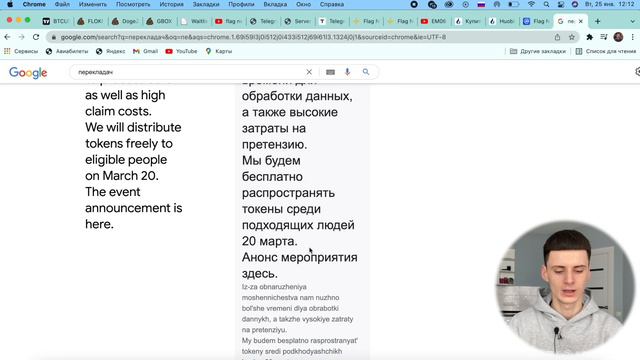This screenshot has width=640, height=360.
Task: Open the Изменить menu
Action: tap(93, 4)
